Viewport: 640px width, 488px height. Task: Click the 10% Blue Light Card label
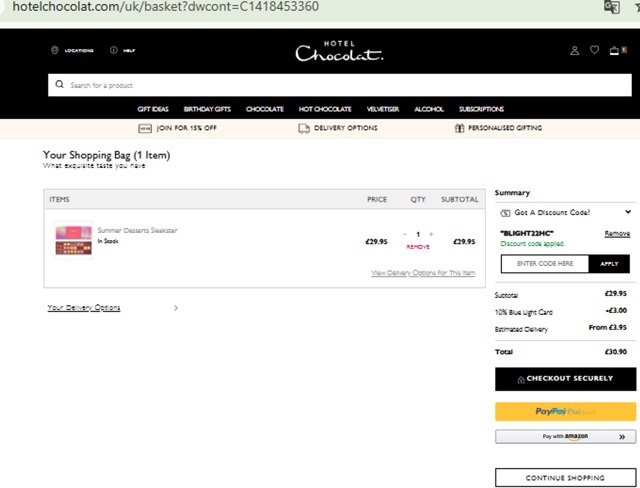524,313
